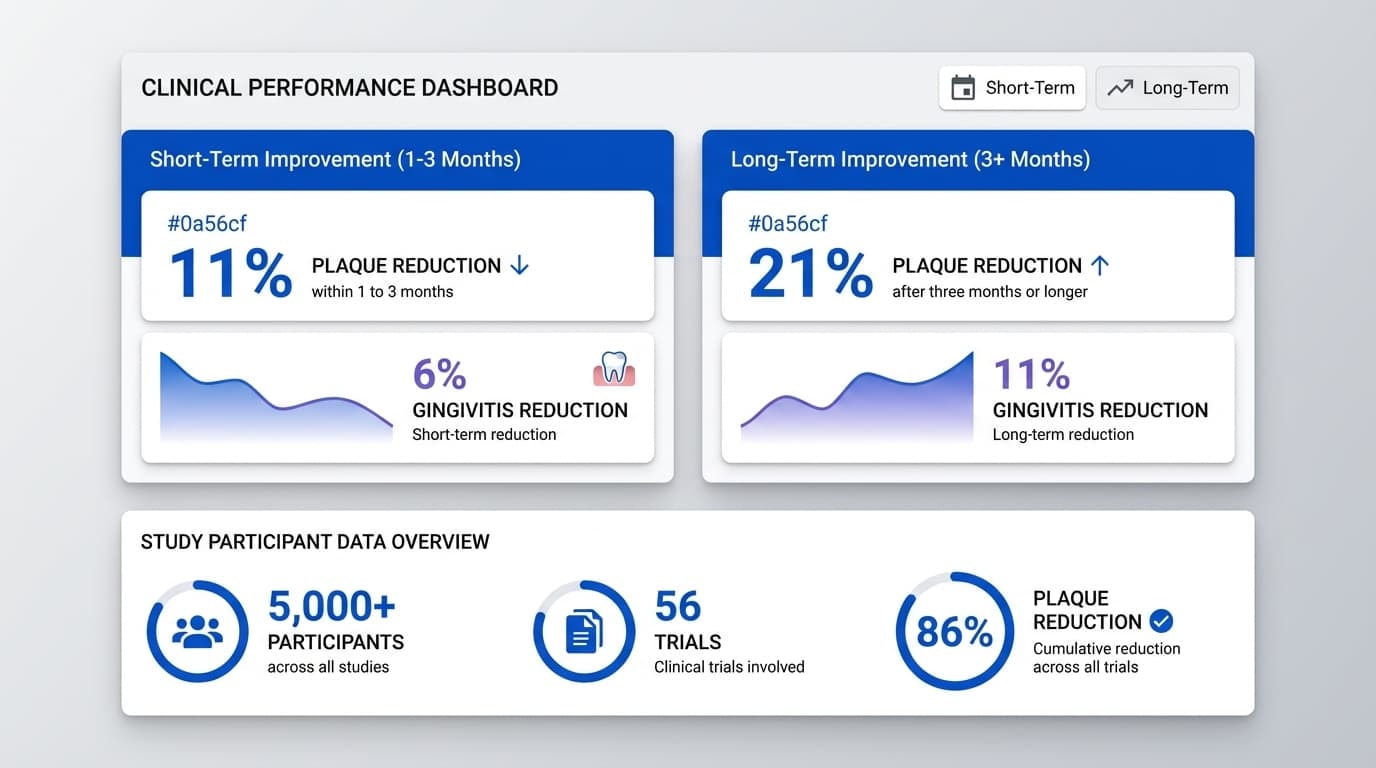Screen dimensions: 1376x768
Task: Select the 11% short-term plaque reduction value
Action: 230,272
